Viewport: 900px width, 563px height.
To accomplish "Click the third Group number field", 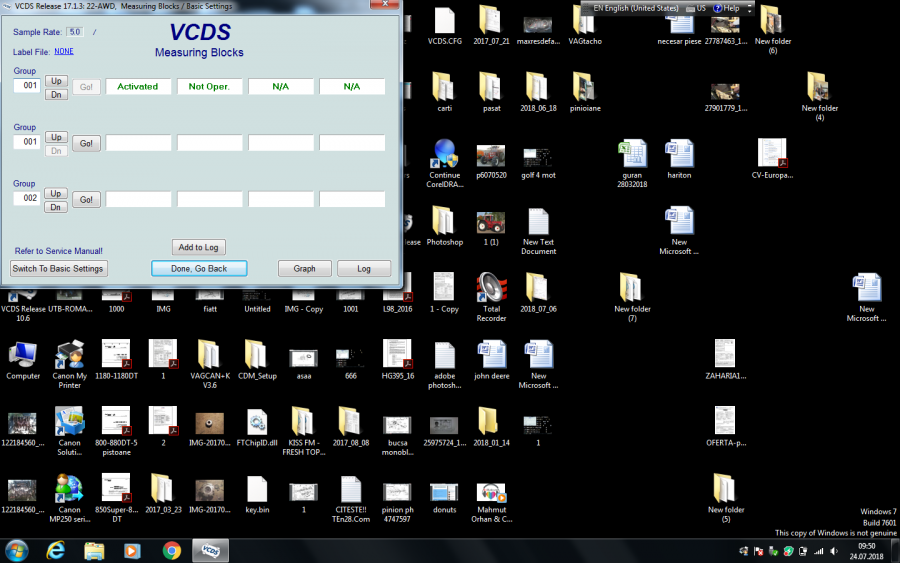I will pos(27,199).
